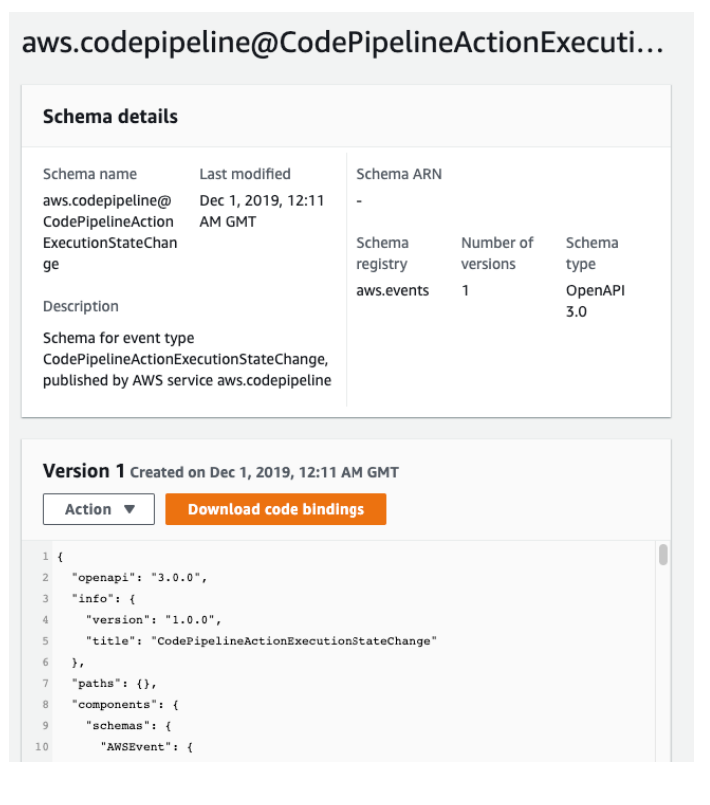Click code line with "paths": {},
This screenshot has width=710, height=805.
[x=114, y=683]
